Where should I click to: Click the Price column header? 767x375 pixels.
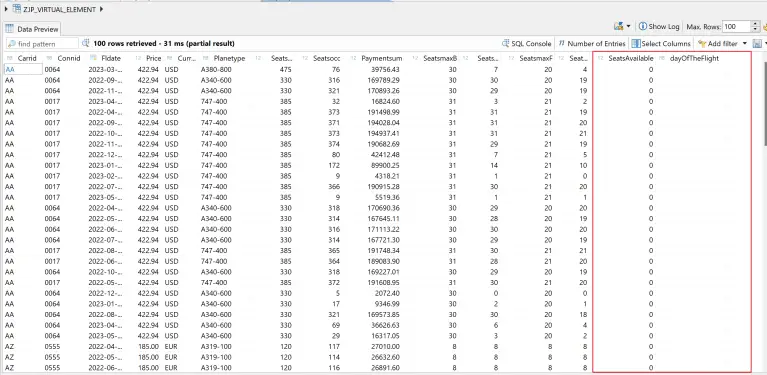pyautogui.click(x=154, y=58)
